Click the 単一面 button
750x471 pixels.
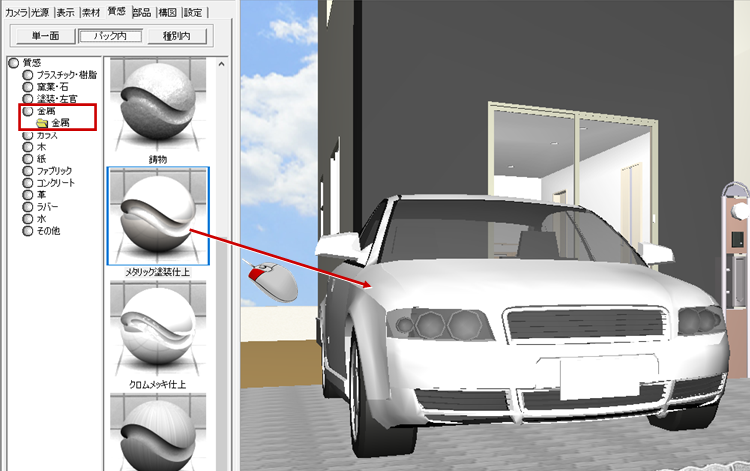(x=45, y=35)
